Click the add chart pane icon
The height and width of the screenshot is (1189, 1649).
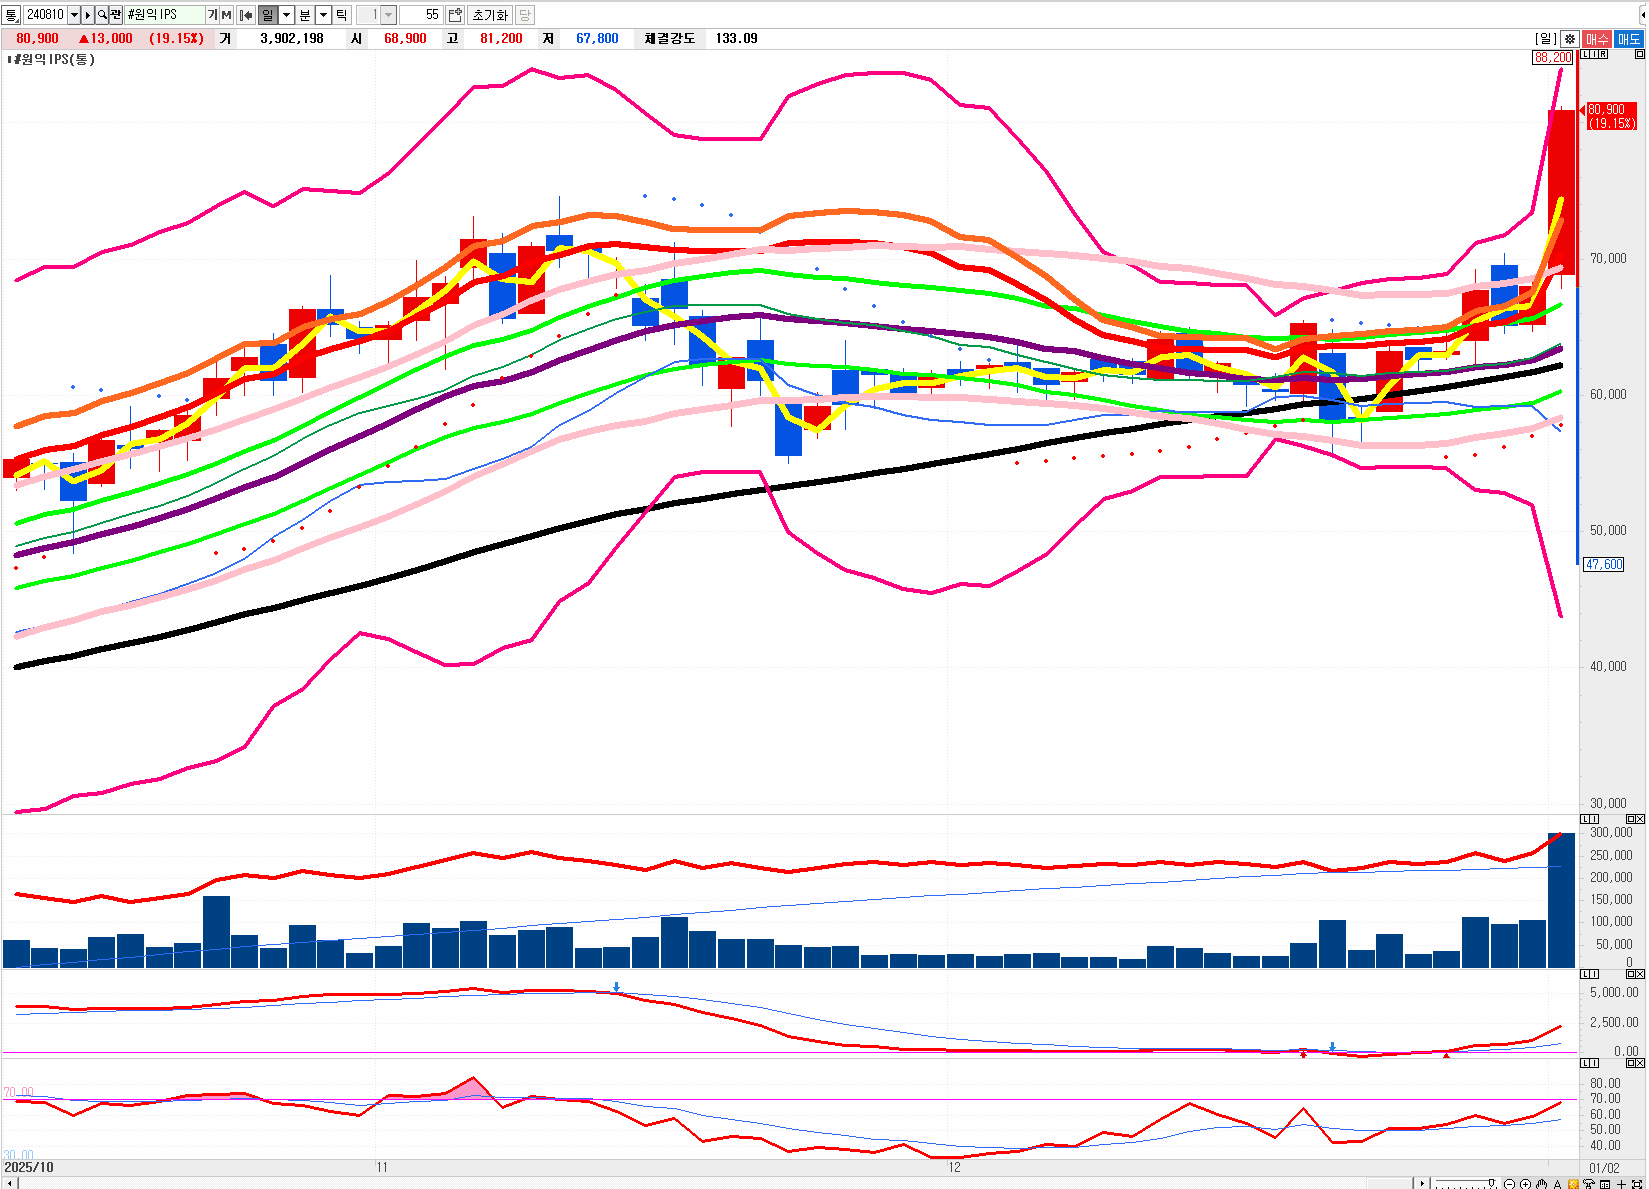point(455,15)
